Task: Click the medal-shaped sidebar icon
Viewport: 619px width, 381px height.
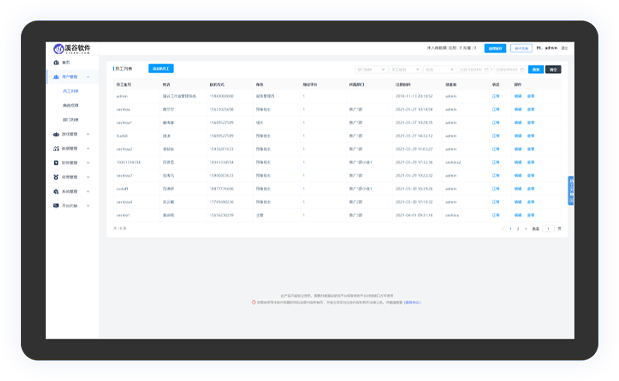Action: point(56,177)
